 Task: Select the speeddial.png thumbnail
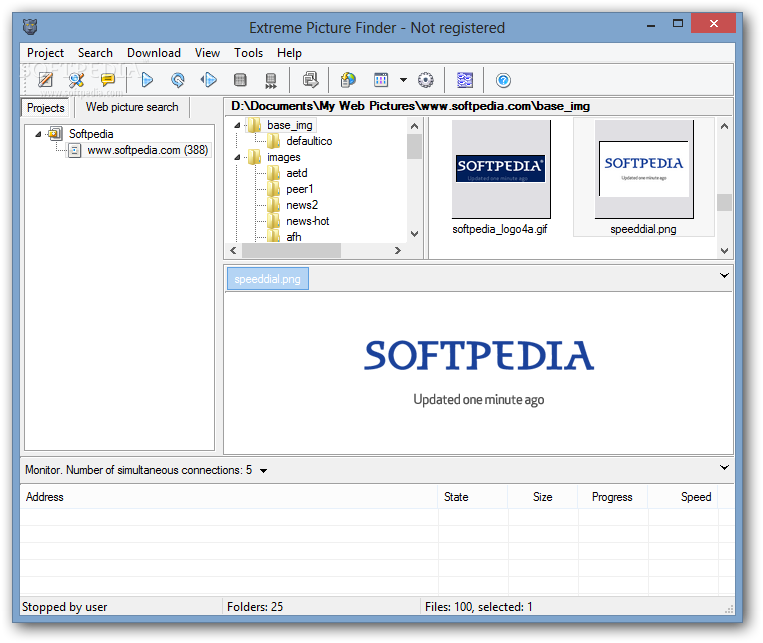pyautogui.click(x=643, y=178)
